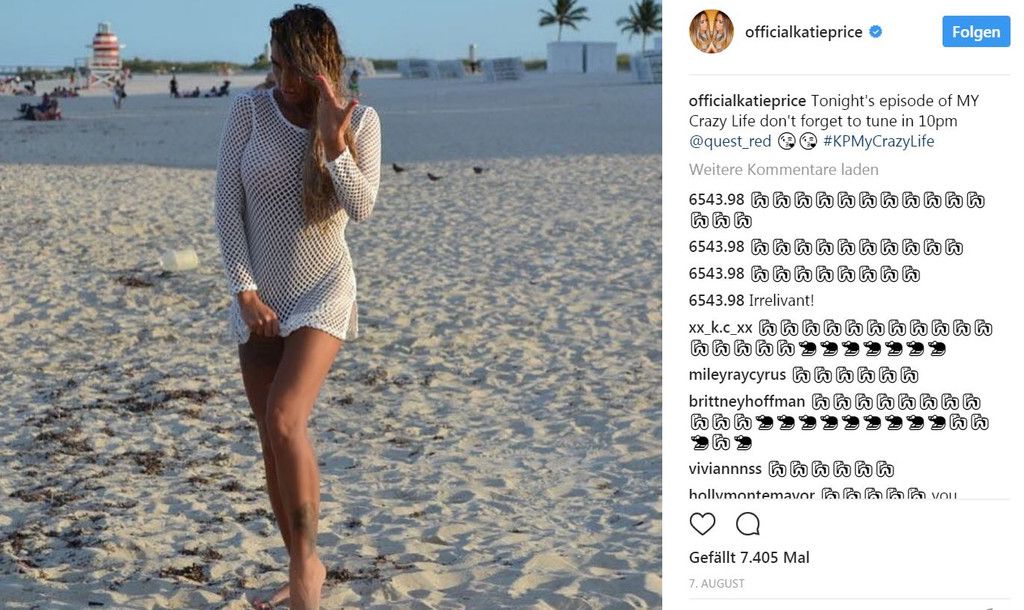Image resolution: width=1024 pixels, height=610 pixels.
Task: Open the @quest_red mention
Action: [x=729, y=141]
